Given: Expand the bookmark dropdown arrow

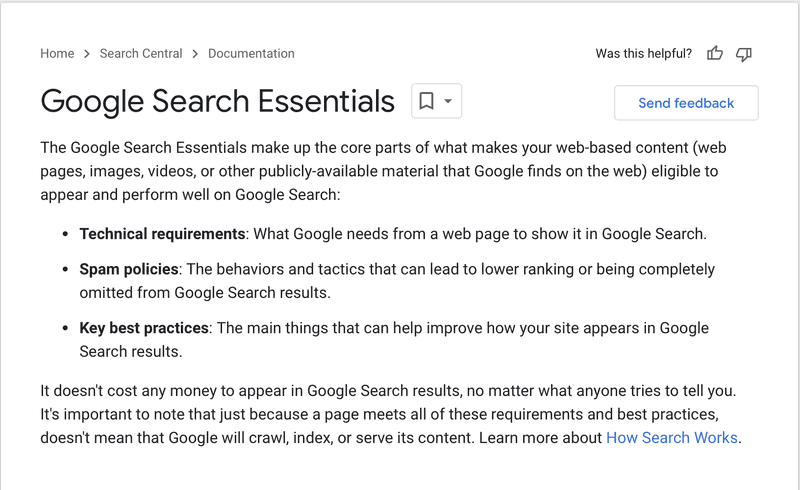Looking at the screenshot, I should [448, 101].
